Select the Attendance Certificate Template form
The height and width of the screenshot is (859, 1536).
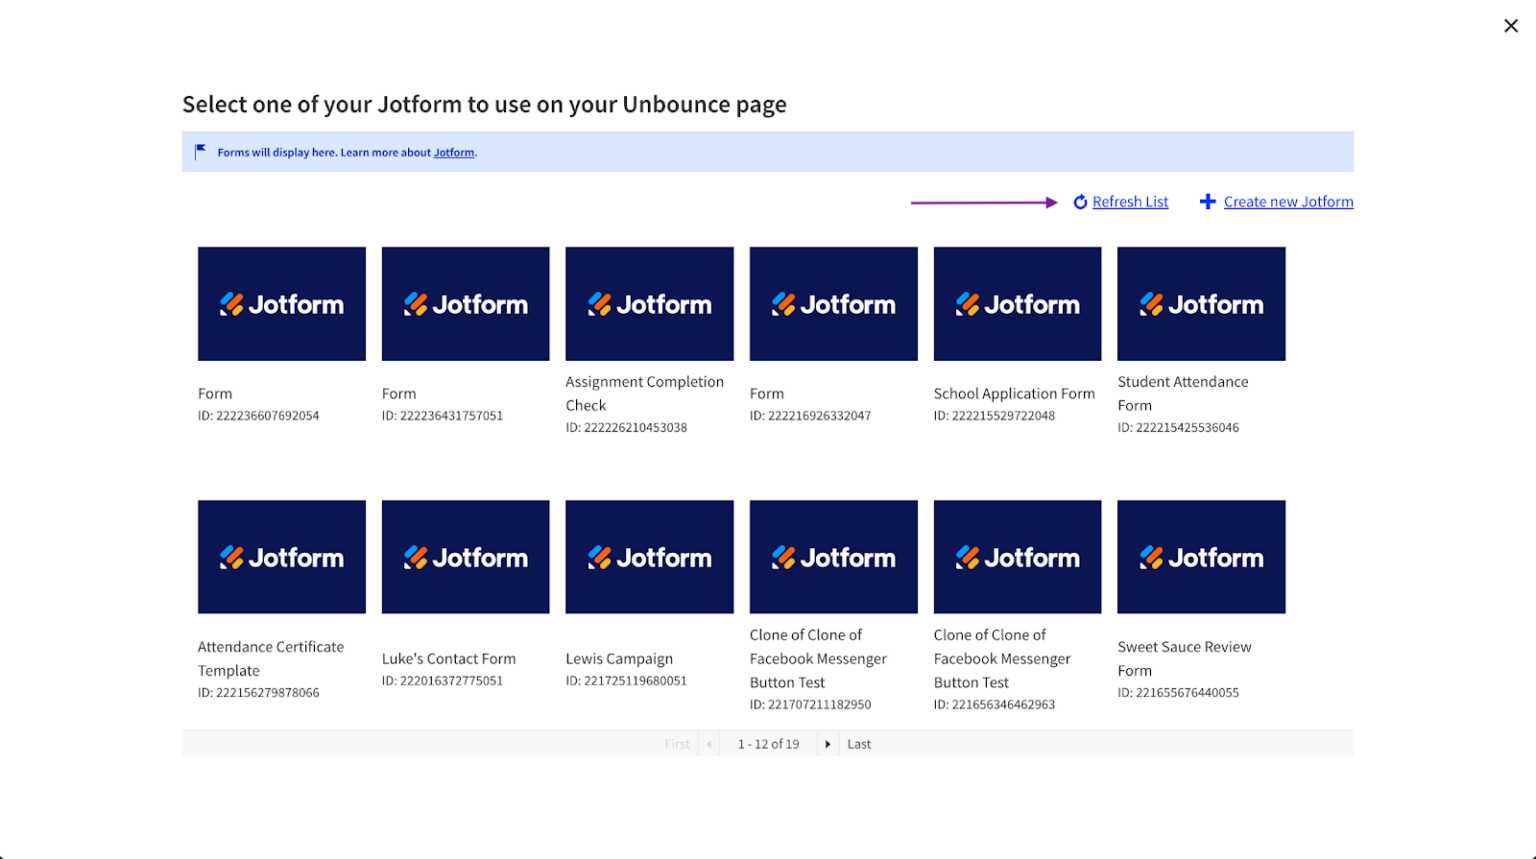[281, 557]
